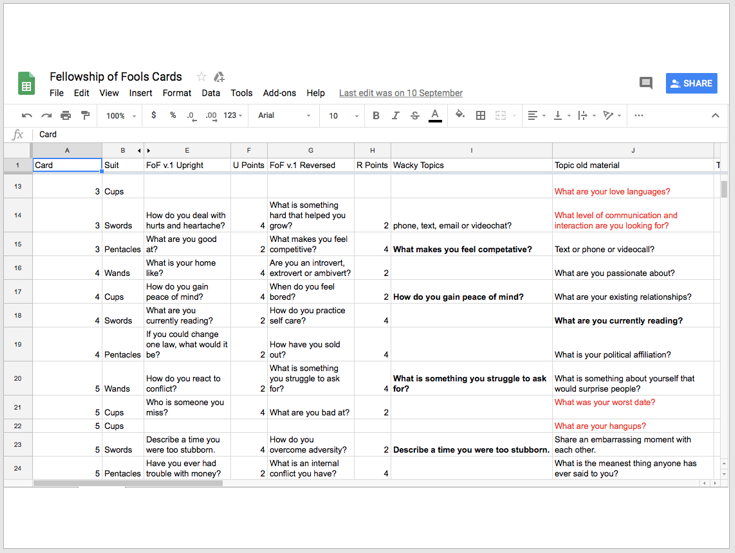Click the Undo arrow icon
Screen dimensions: 735x553
27,116
